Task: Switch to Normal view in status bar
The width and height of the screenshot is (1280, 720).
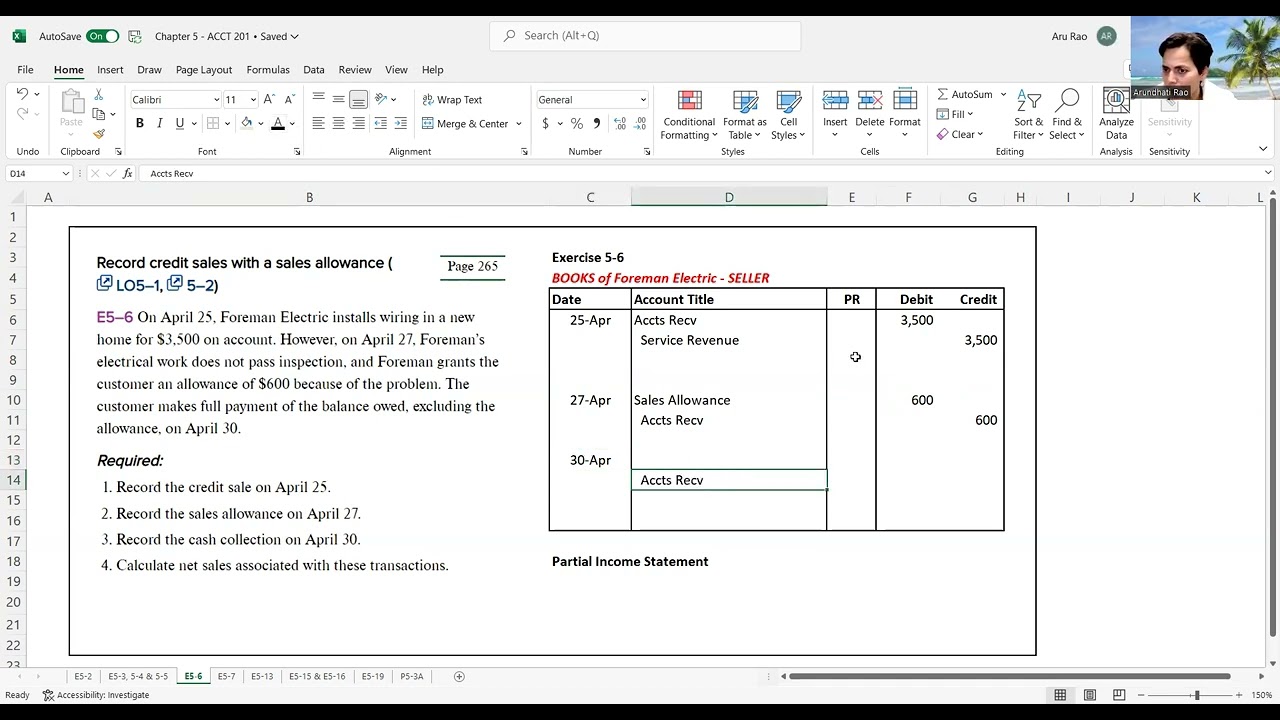Action: [1060, 695]
